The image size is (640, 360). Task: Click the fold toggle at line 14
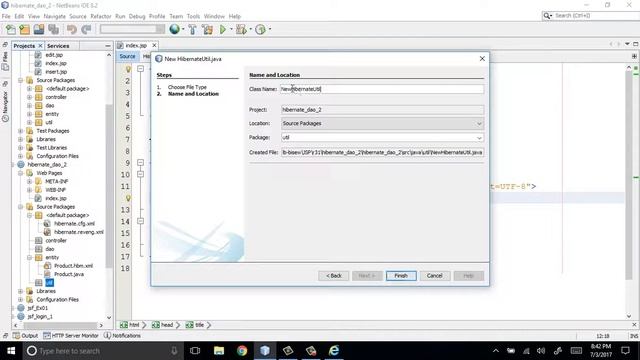pos(140,221)
